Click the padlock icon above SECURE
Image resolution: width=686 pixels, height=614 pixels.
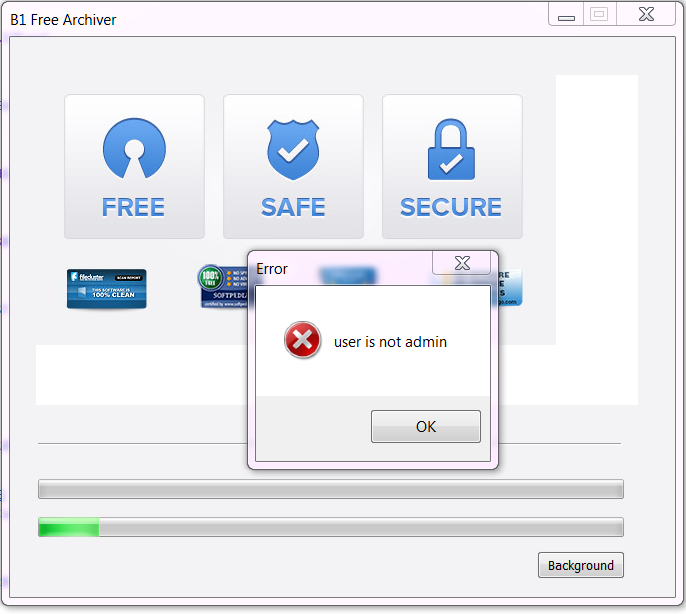click(451, 149)
